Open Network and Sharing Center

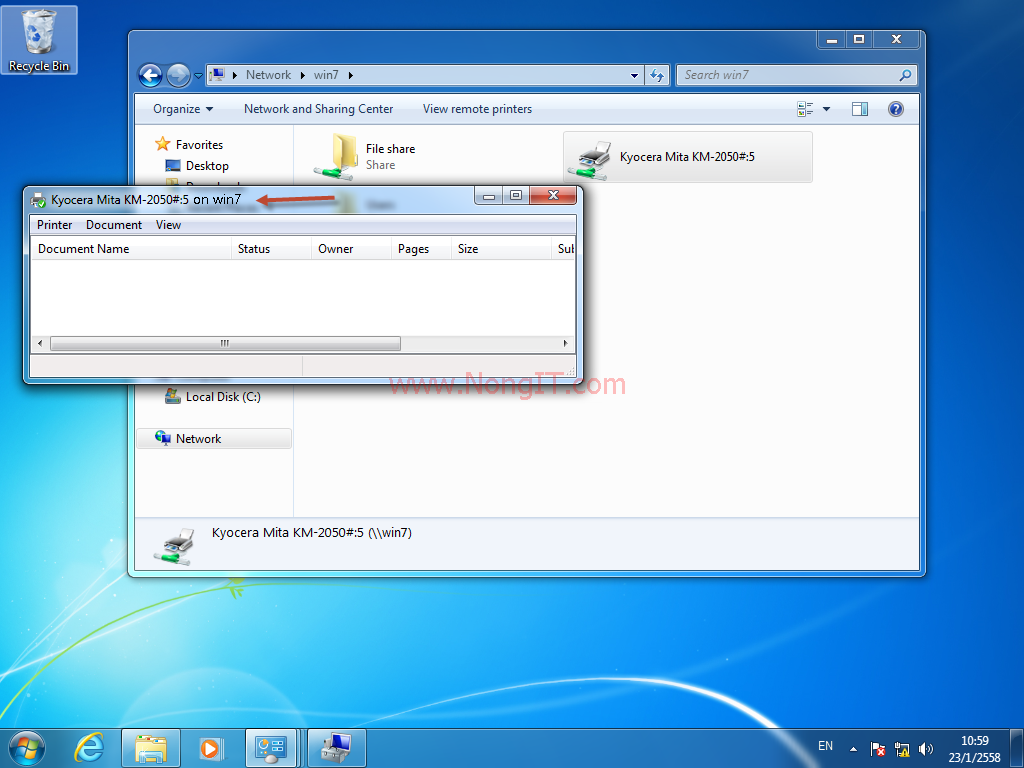click(x=318, y=109)
